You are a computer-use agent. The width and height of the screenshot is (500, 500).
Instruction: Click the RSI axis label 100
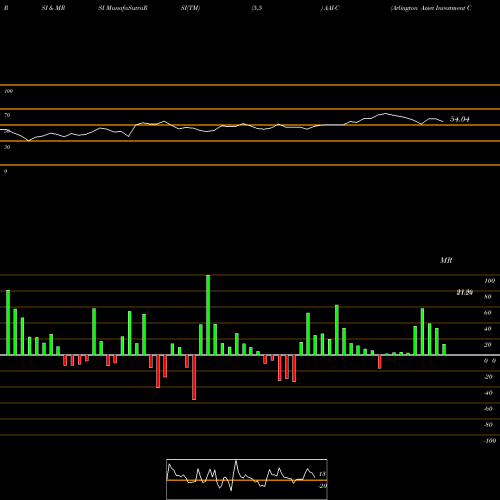point(8,91)
